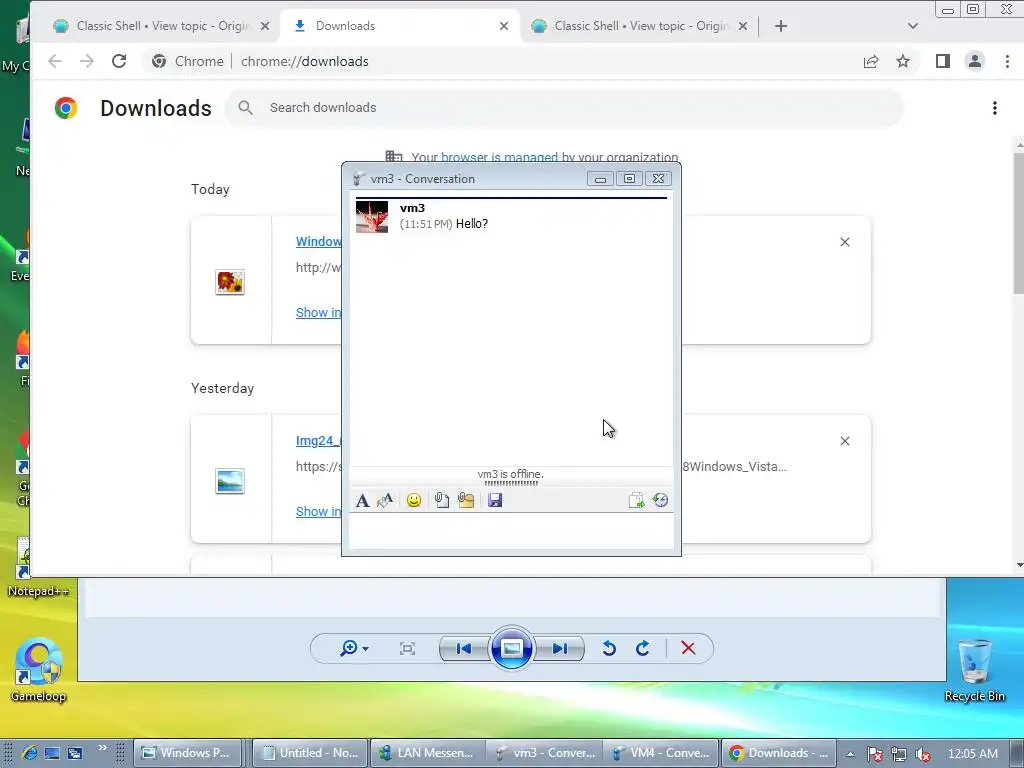Reload the Chrome page
This screenshot has height=768, width=1024.
coord(119,61)
